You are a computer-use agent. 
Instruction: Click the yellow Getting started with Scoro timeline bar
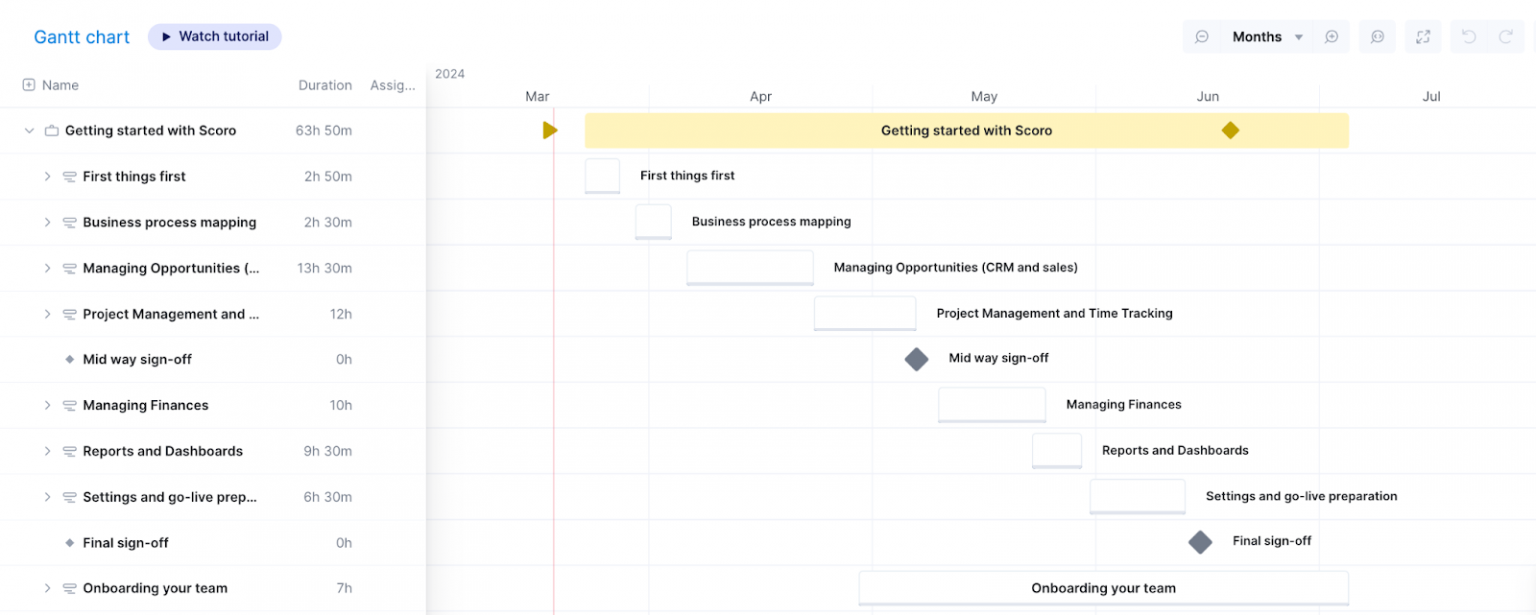click(x=966, y=130)
